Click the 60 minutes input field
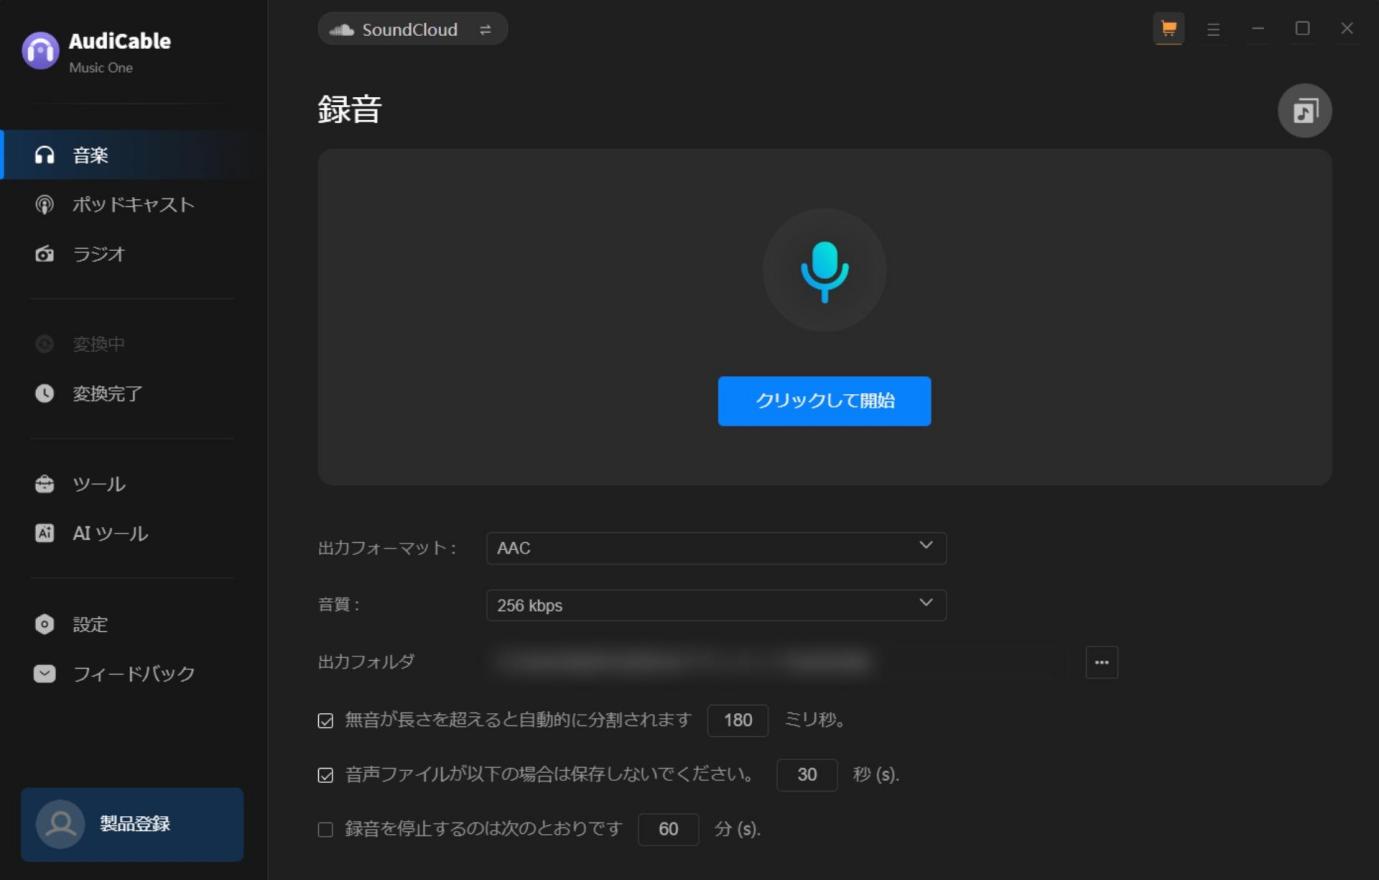The height and width of the screenshot is (880, 1379). pos(668,829)
